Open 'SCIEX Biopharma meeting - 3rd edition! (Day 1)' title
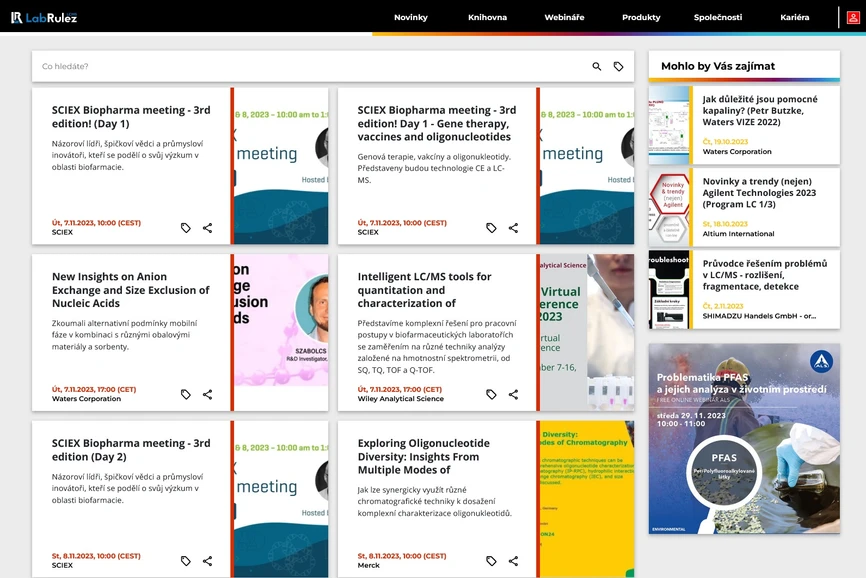866x578 pixels. click(131, 116)
